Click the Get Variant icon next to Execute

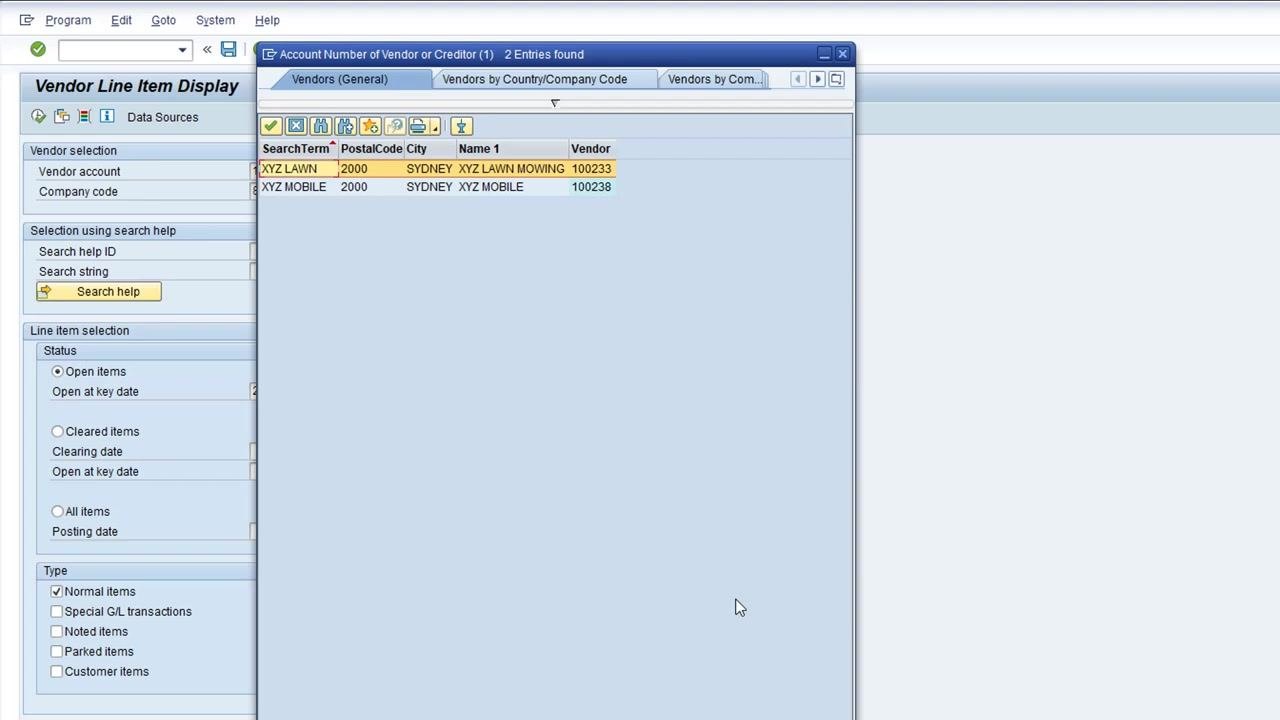(x=62, y=117)
